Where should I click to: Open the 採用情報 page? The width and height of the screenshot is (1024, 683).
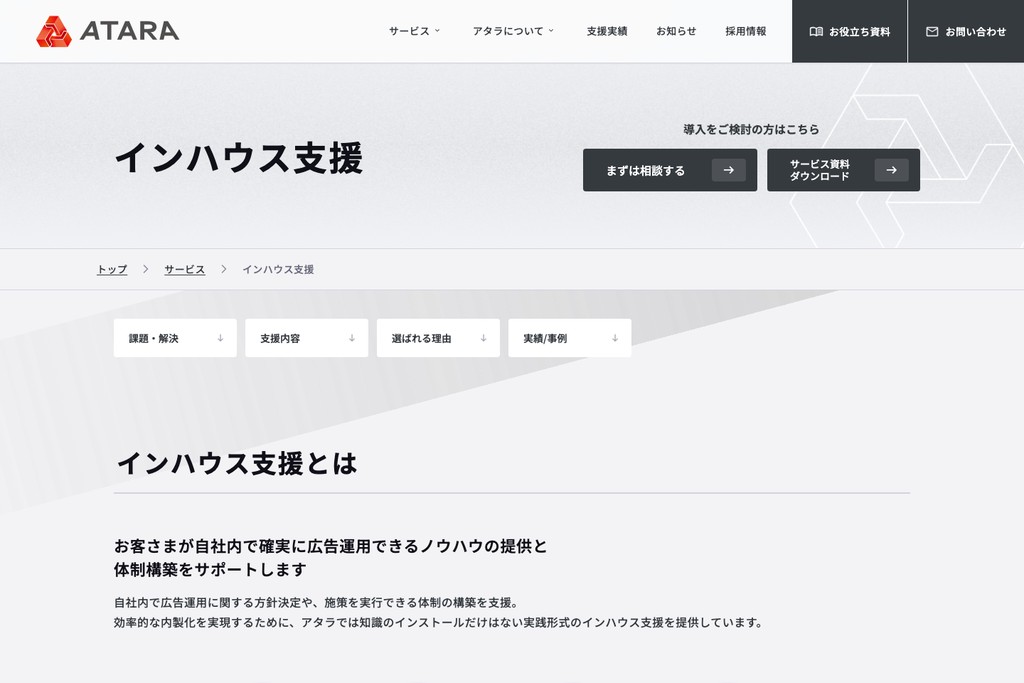[746, 31]
